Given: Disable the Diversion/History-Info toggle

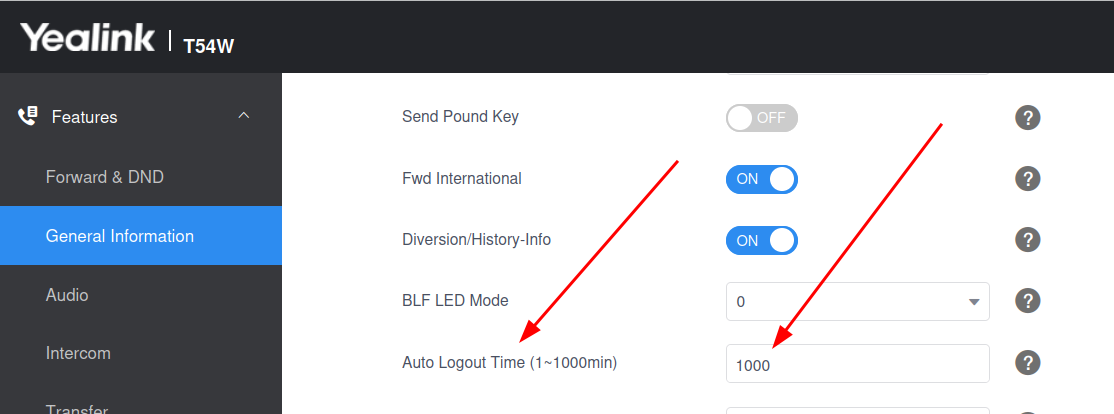Looking at the screenshot, I should coord(762,241).
